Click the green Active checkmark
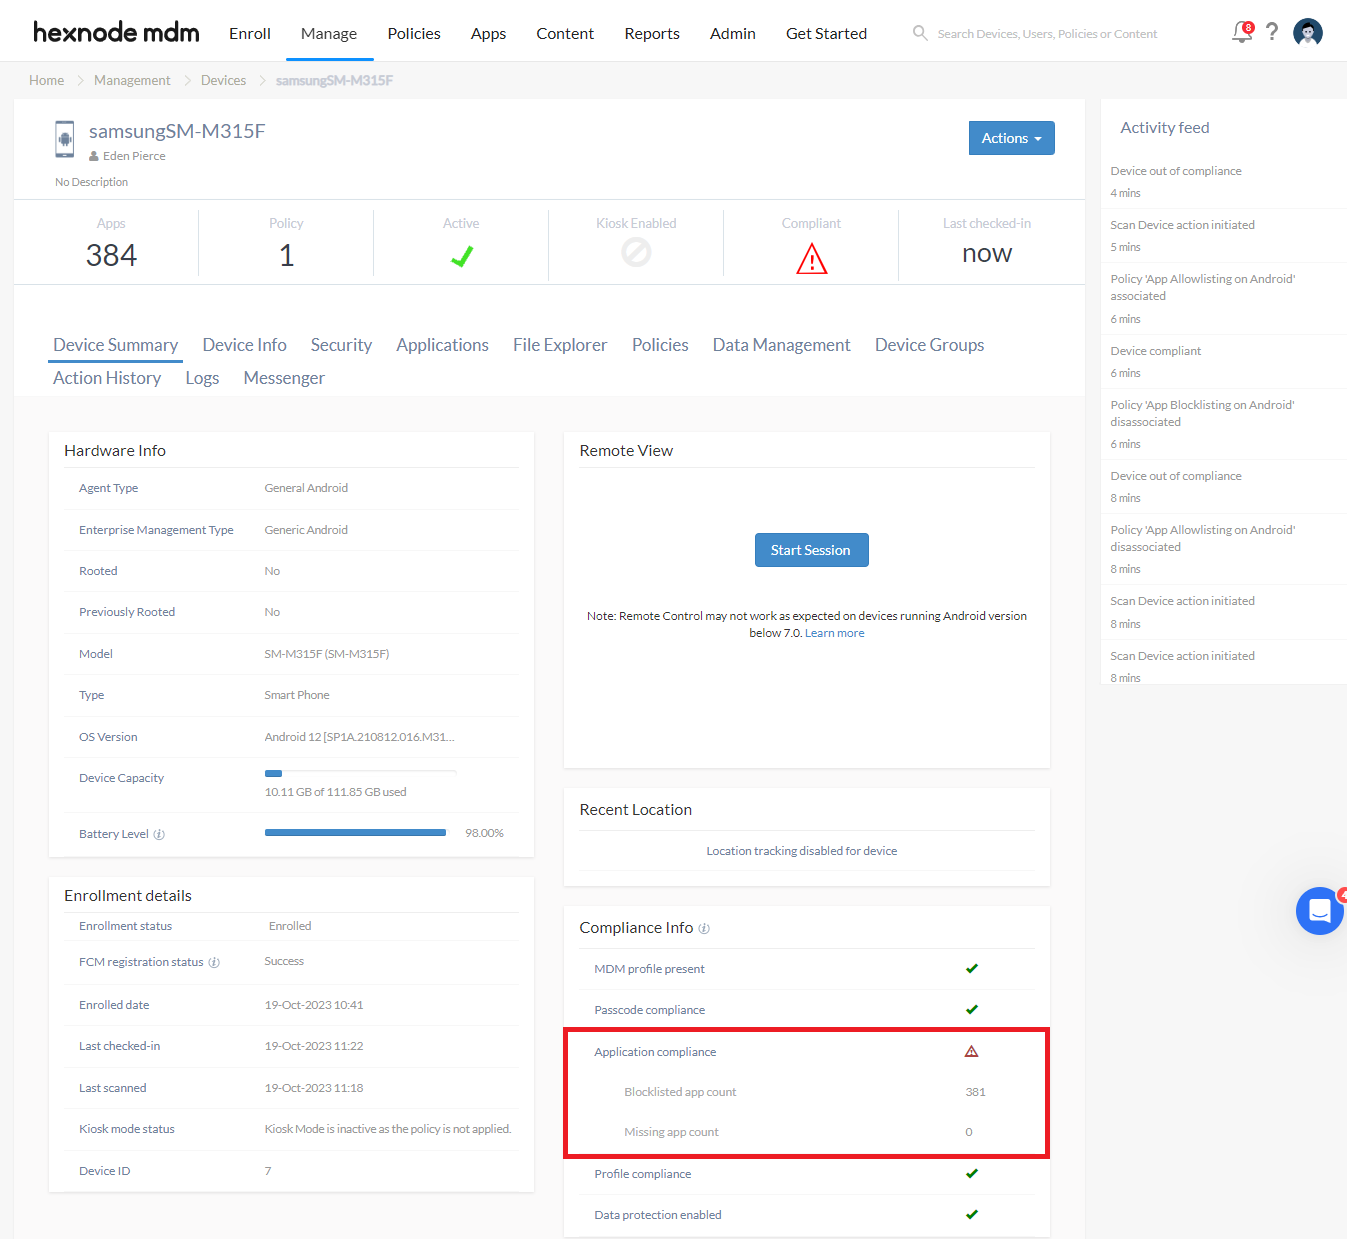The width and height of the screenshot is (1347, 1239). tap(461, 257)
